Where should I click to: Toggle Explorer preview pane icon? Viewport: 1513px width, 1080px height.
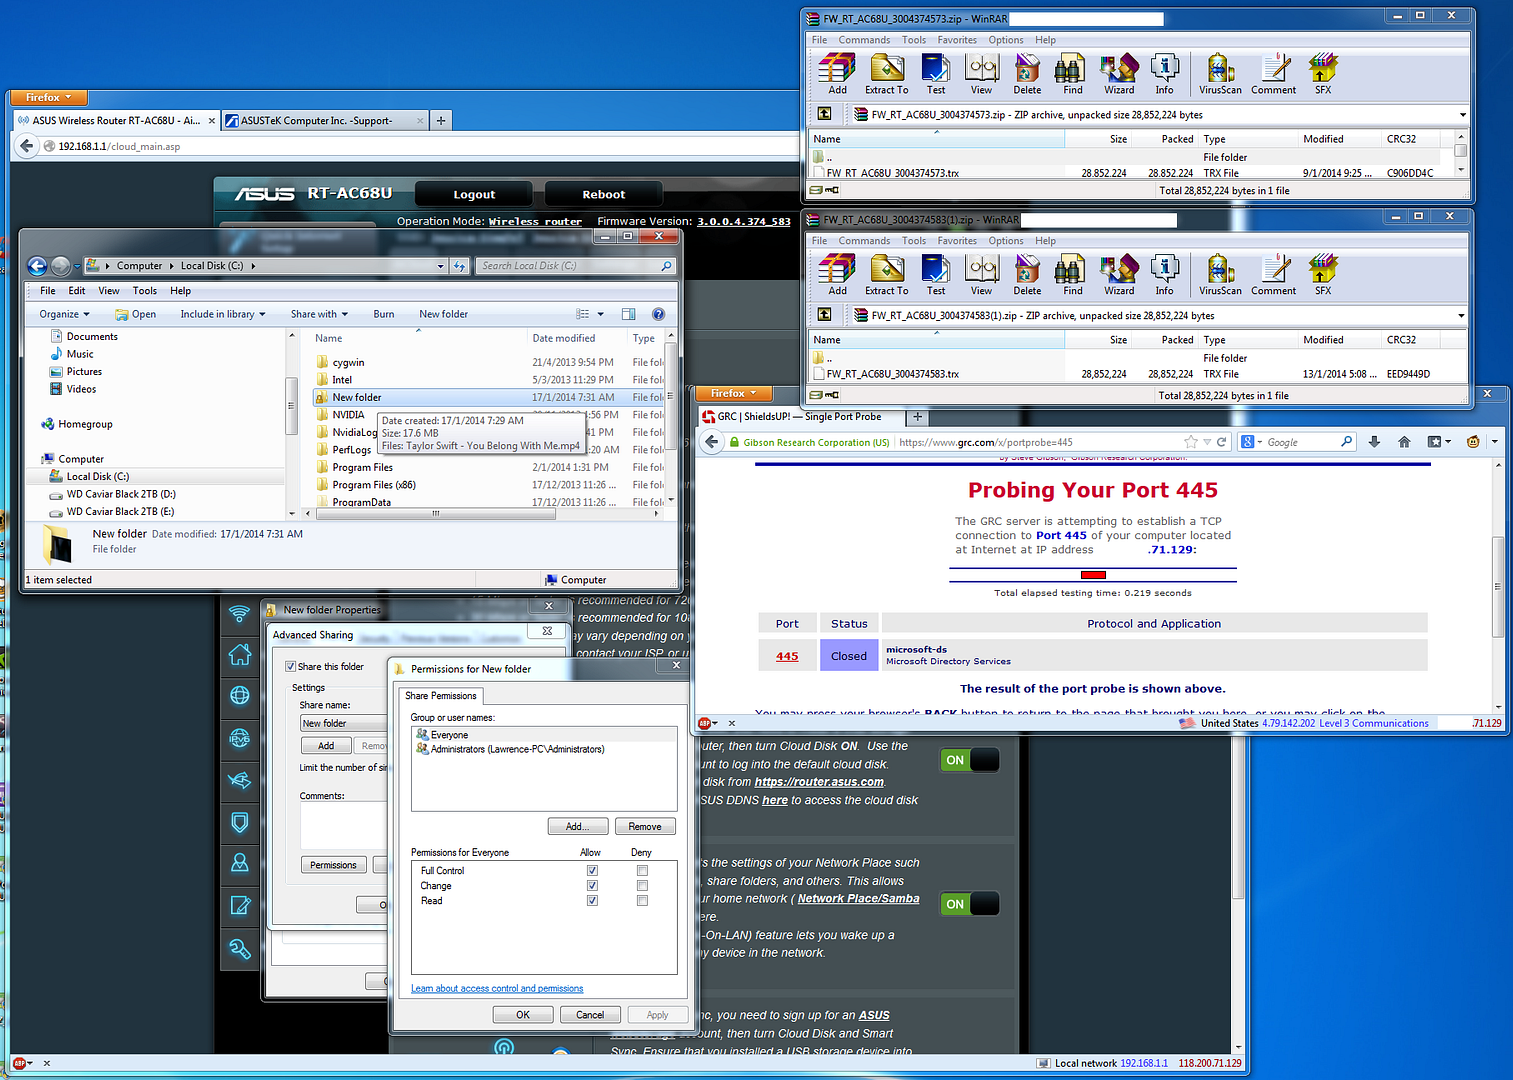628,314
